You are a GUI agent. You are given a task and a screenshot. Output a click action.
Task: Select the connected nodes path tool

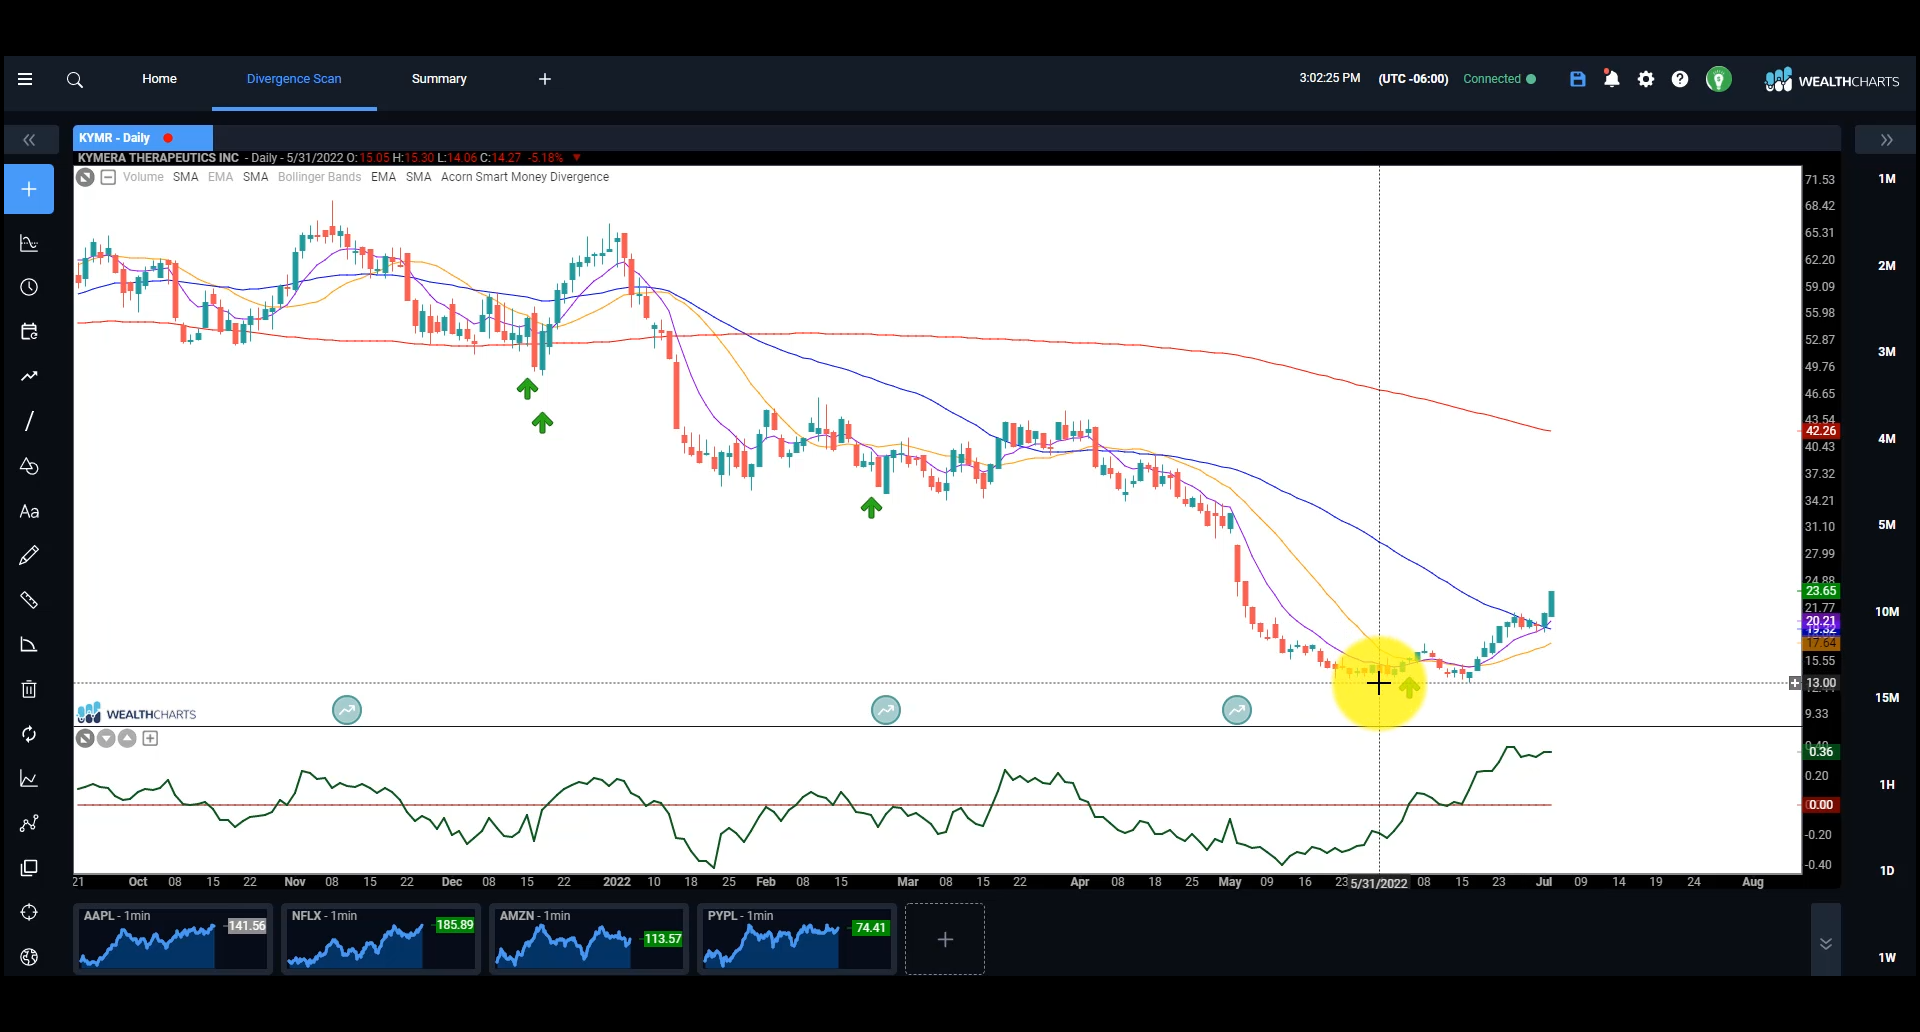pos(29,823)
